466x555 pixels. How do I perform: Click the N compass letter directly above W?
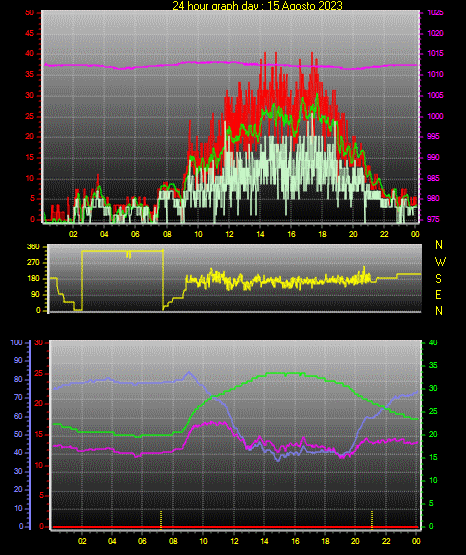point(439,245)
